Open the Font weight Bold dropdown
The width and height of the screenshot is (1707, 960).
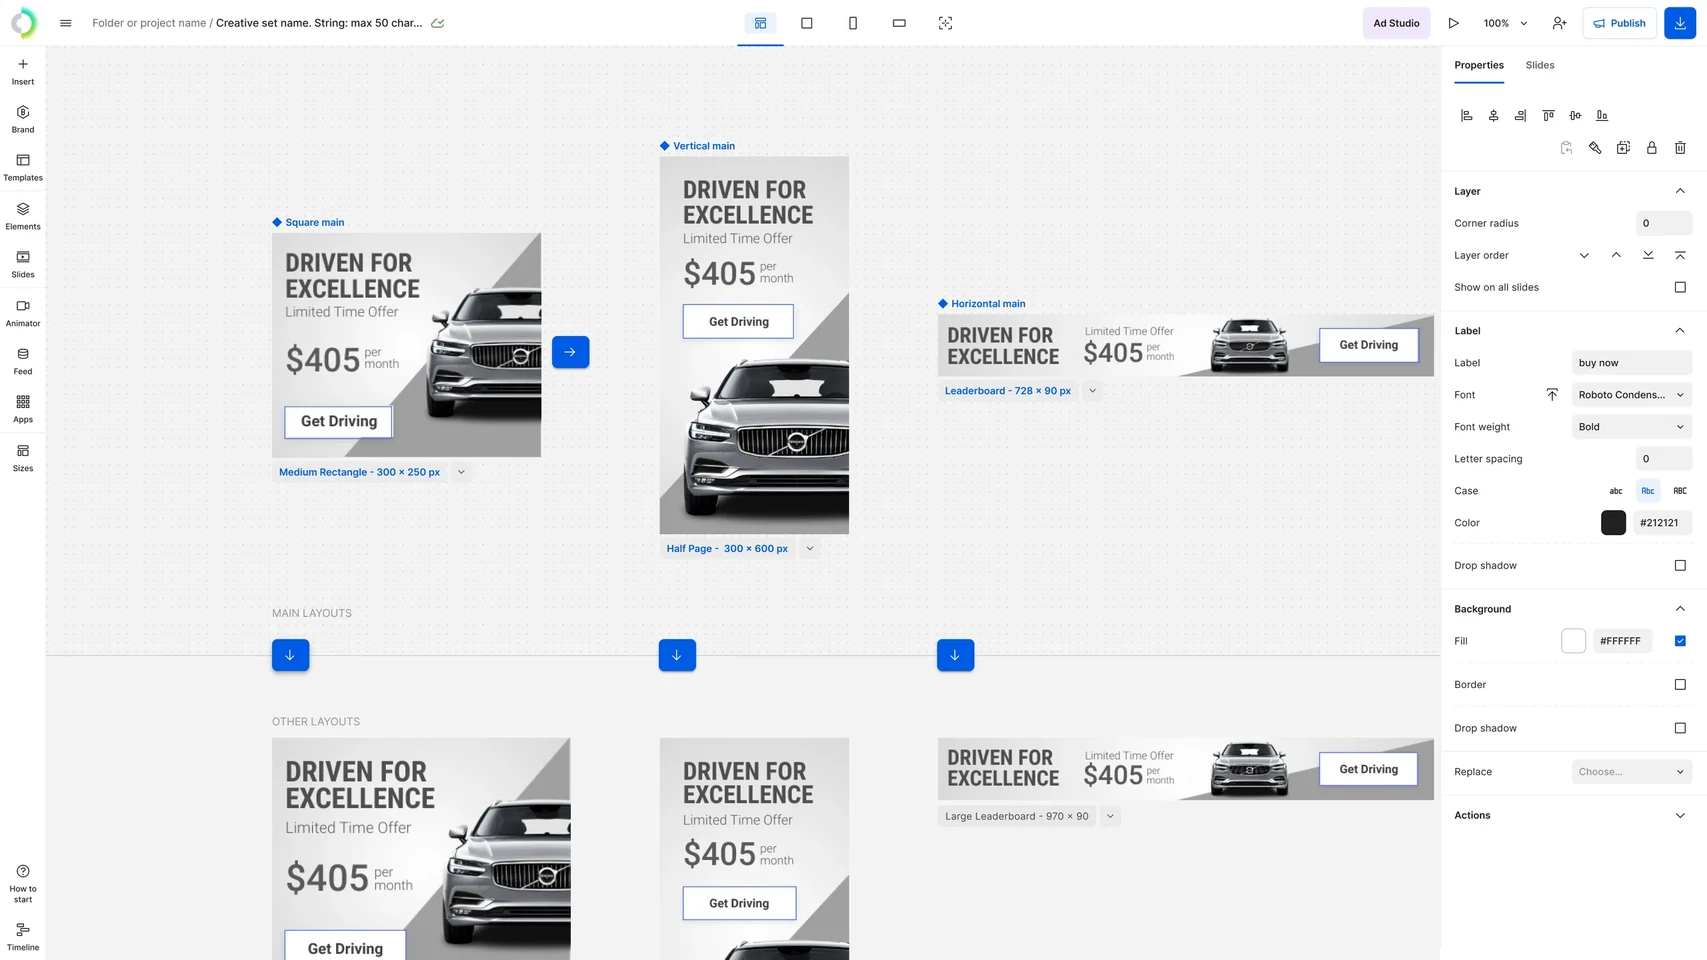[1632, 427]
